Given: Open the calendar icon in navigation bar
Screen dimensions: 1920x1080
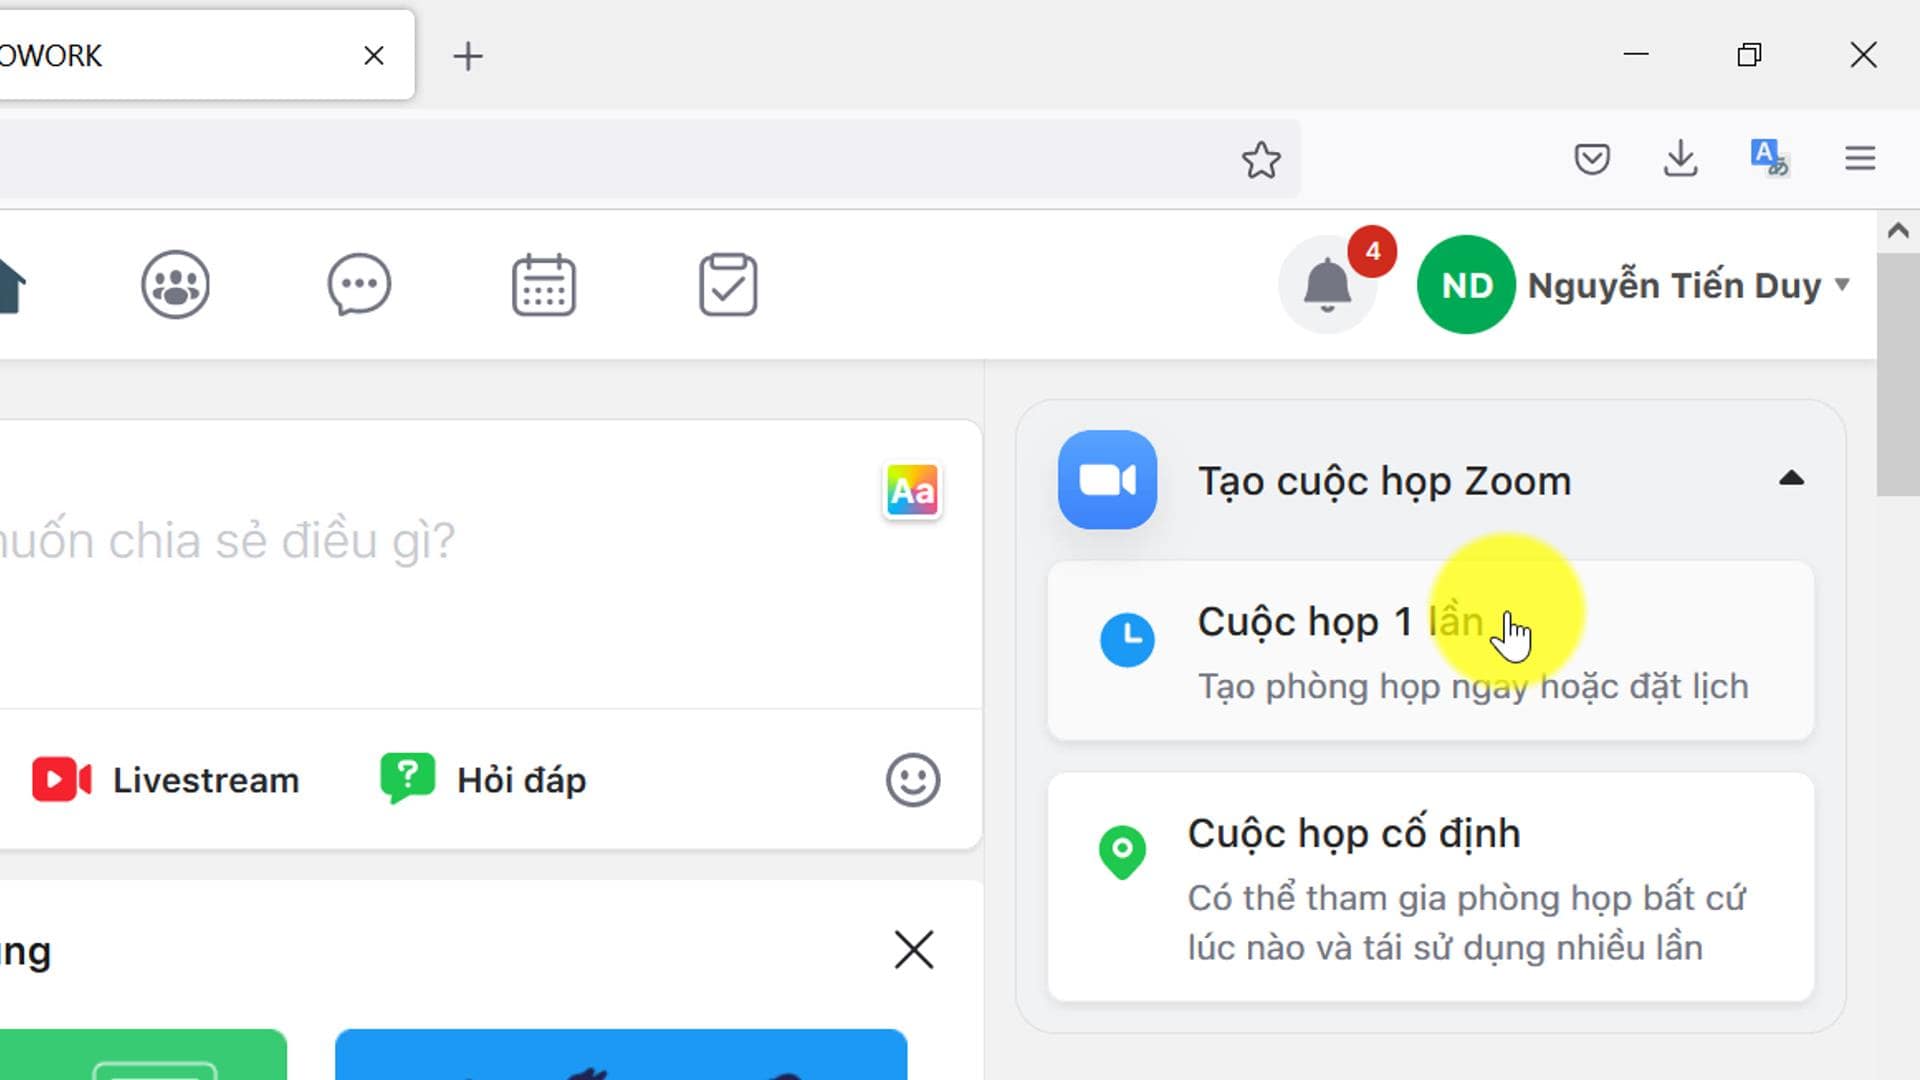Looking at the screenshot, I should [x=543, y=285].
